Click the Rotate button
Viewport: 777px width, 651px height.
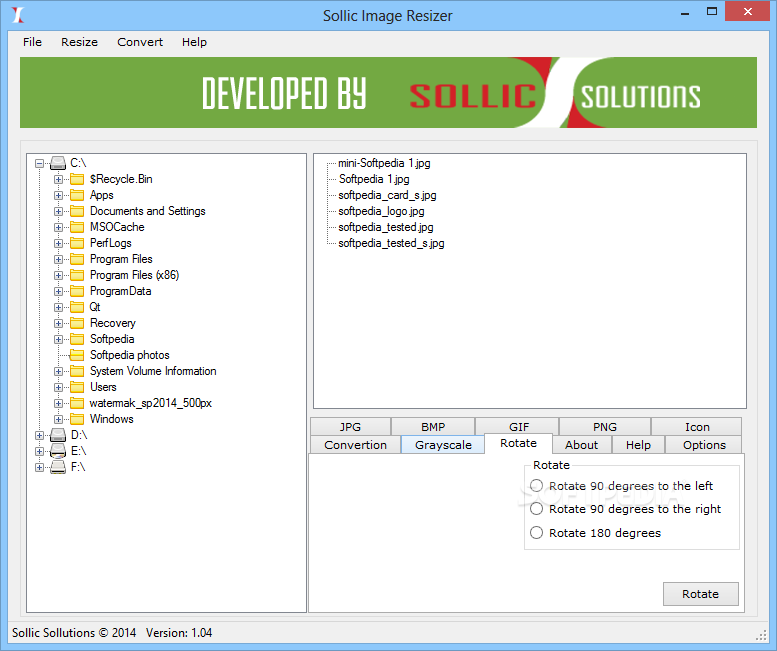(701, 594)
